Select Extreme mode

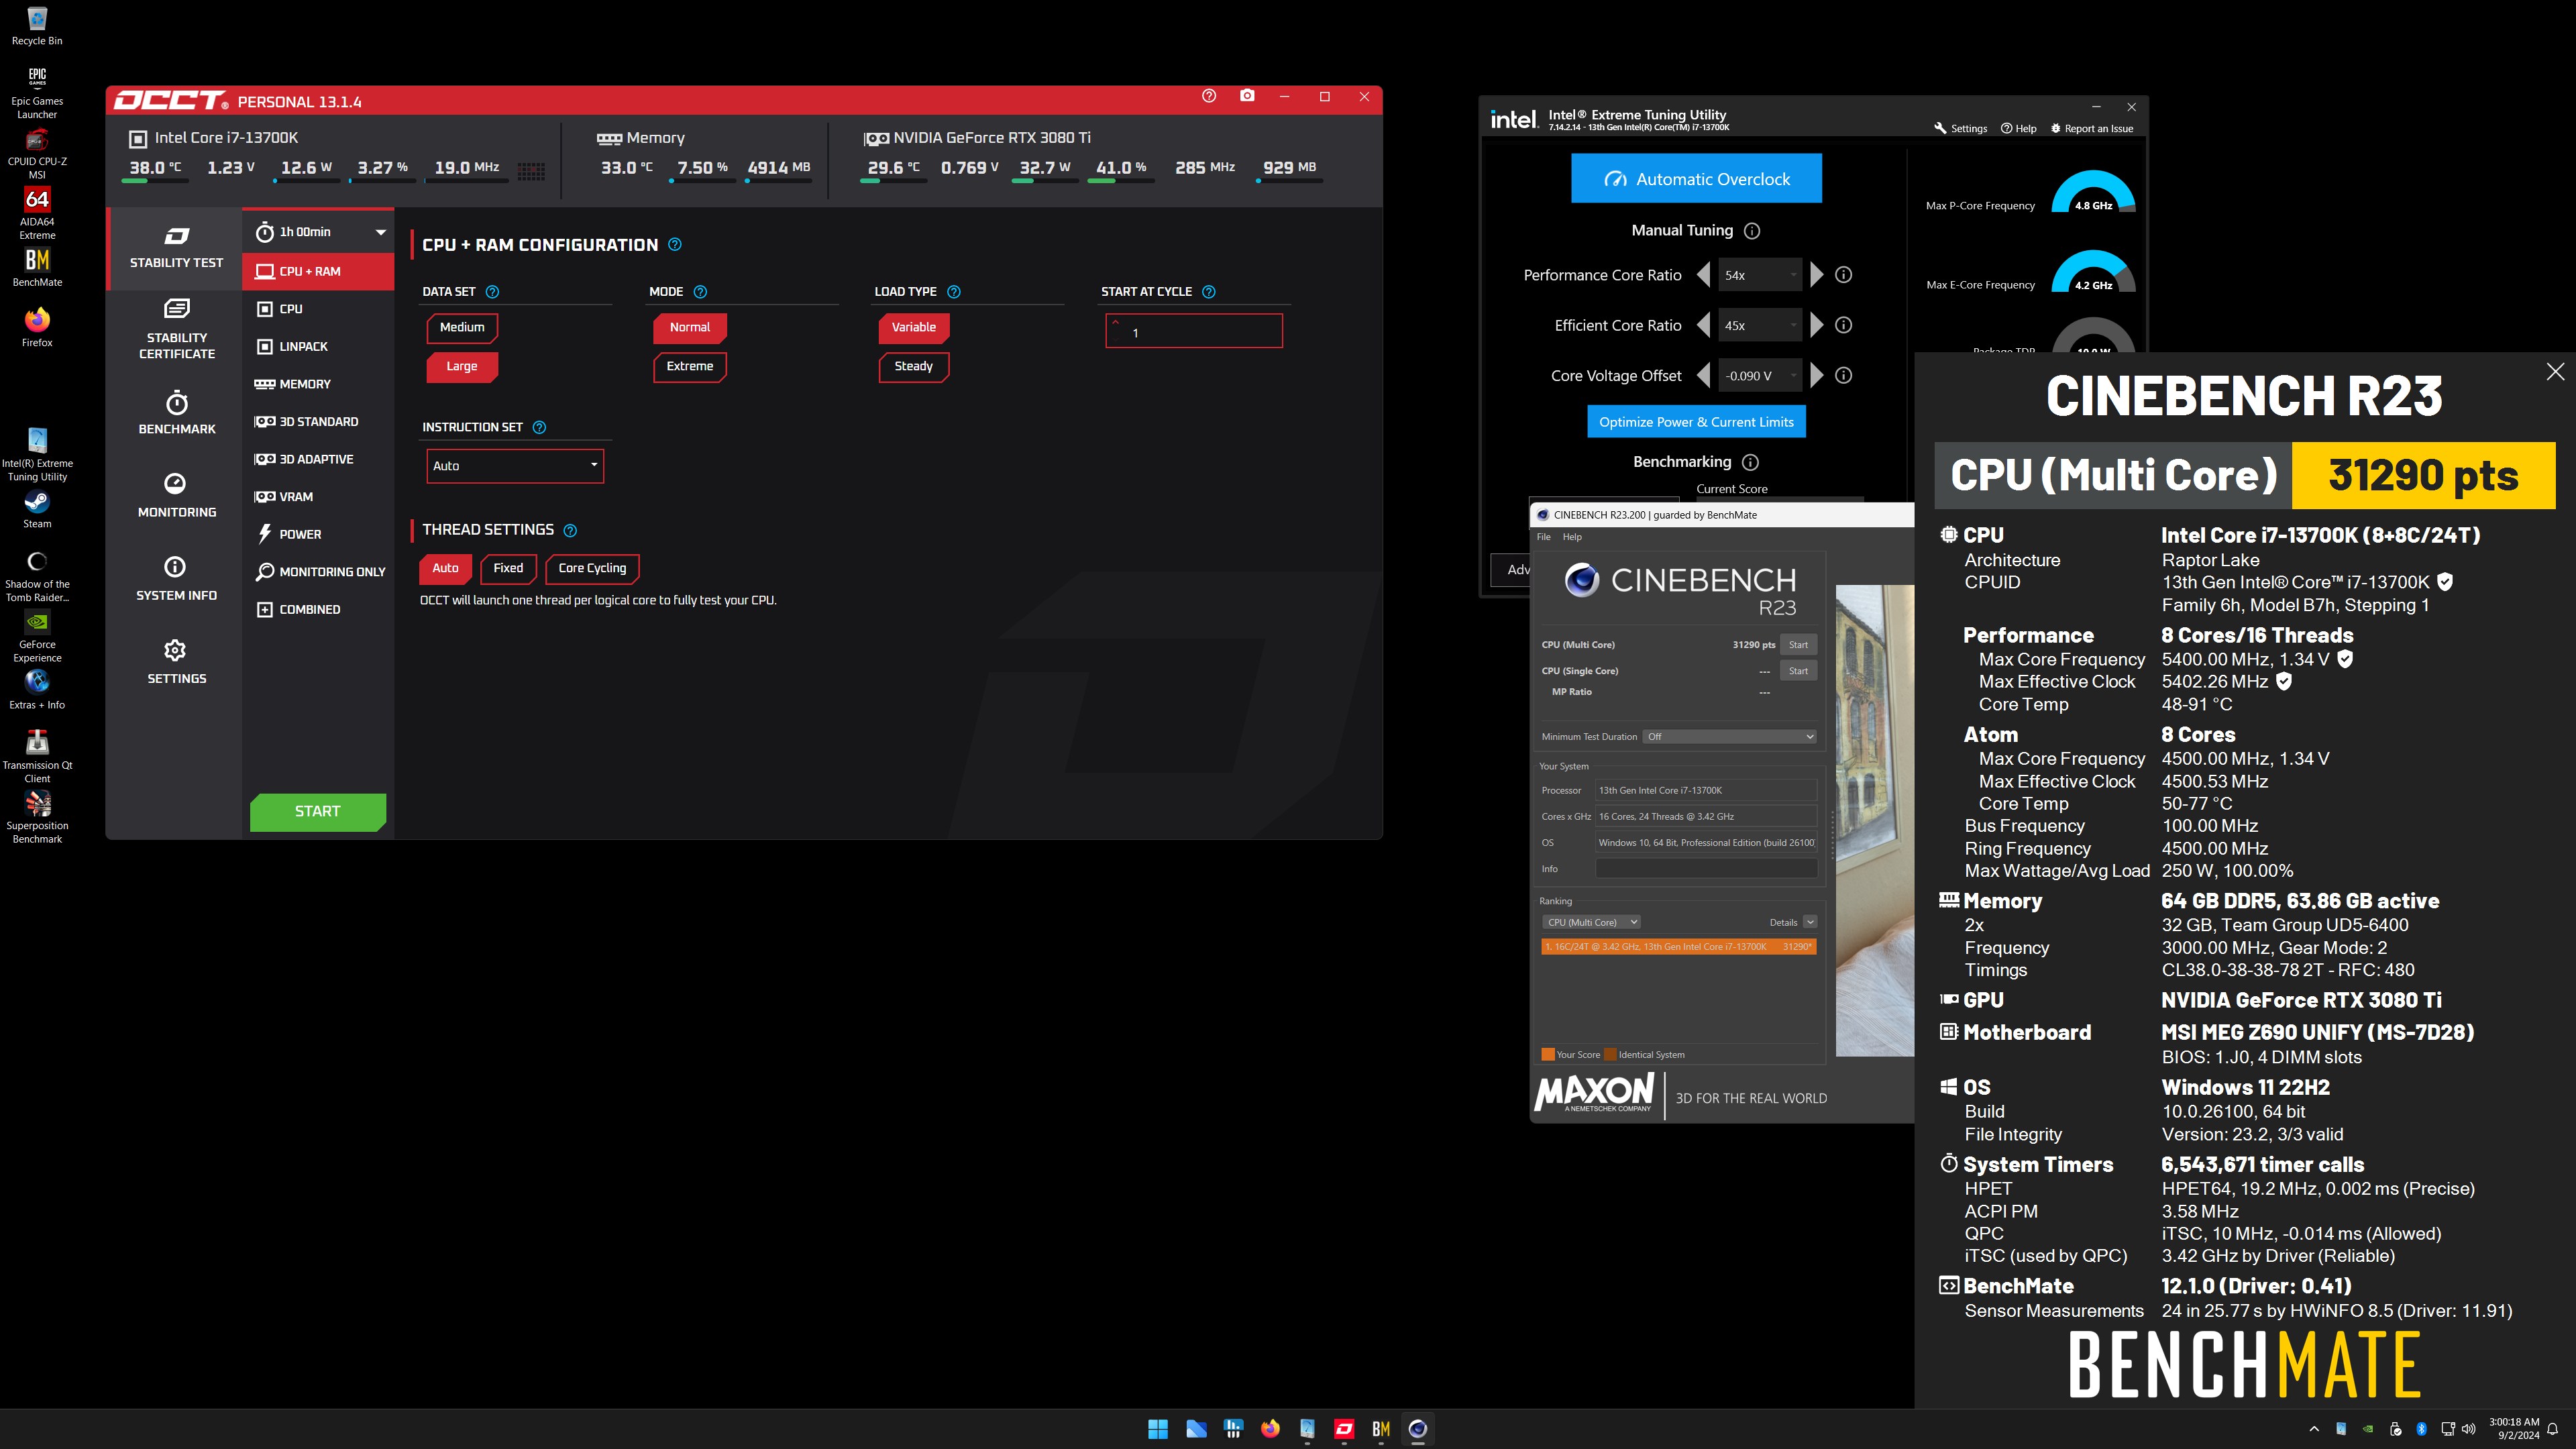pos(690,366)
